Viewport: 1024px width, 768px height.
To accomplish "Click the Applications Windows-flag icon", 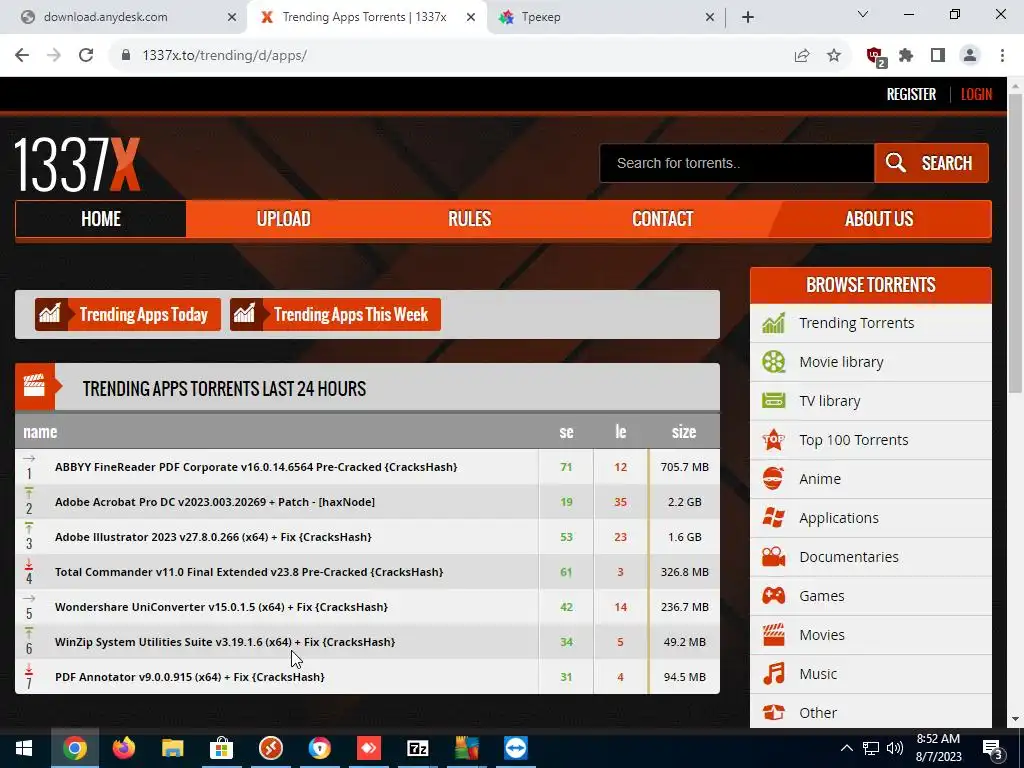I will point(773,518).
